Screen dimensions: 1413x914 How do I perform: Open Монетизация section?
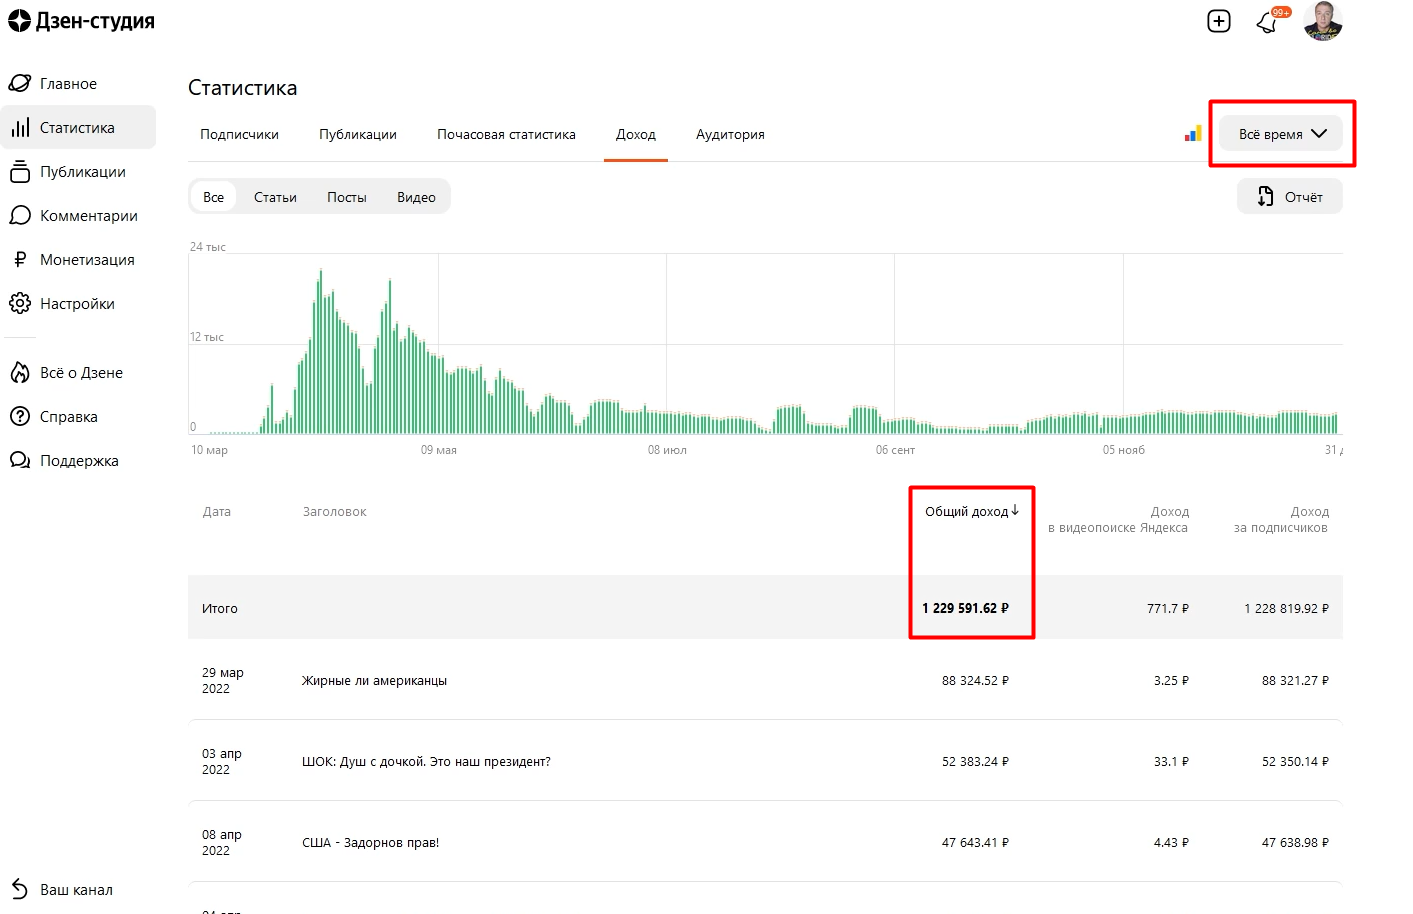[87, 260]
